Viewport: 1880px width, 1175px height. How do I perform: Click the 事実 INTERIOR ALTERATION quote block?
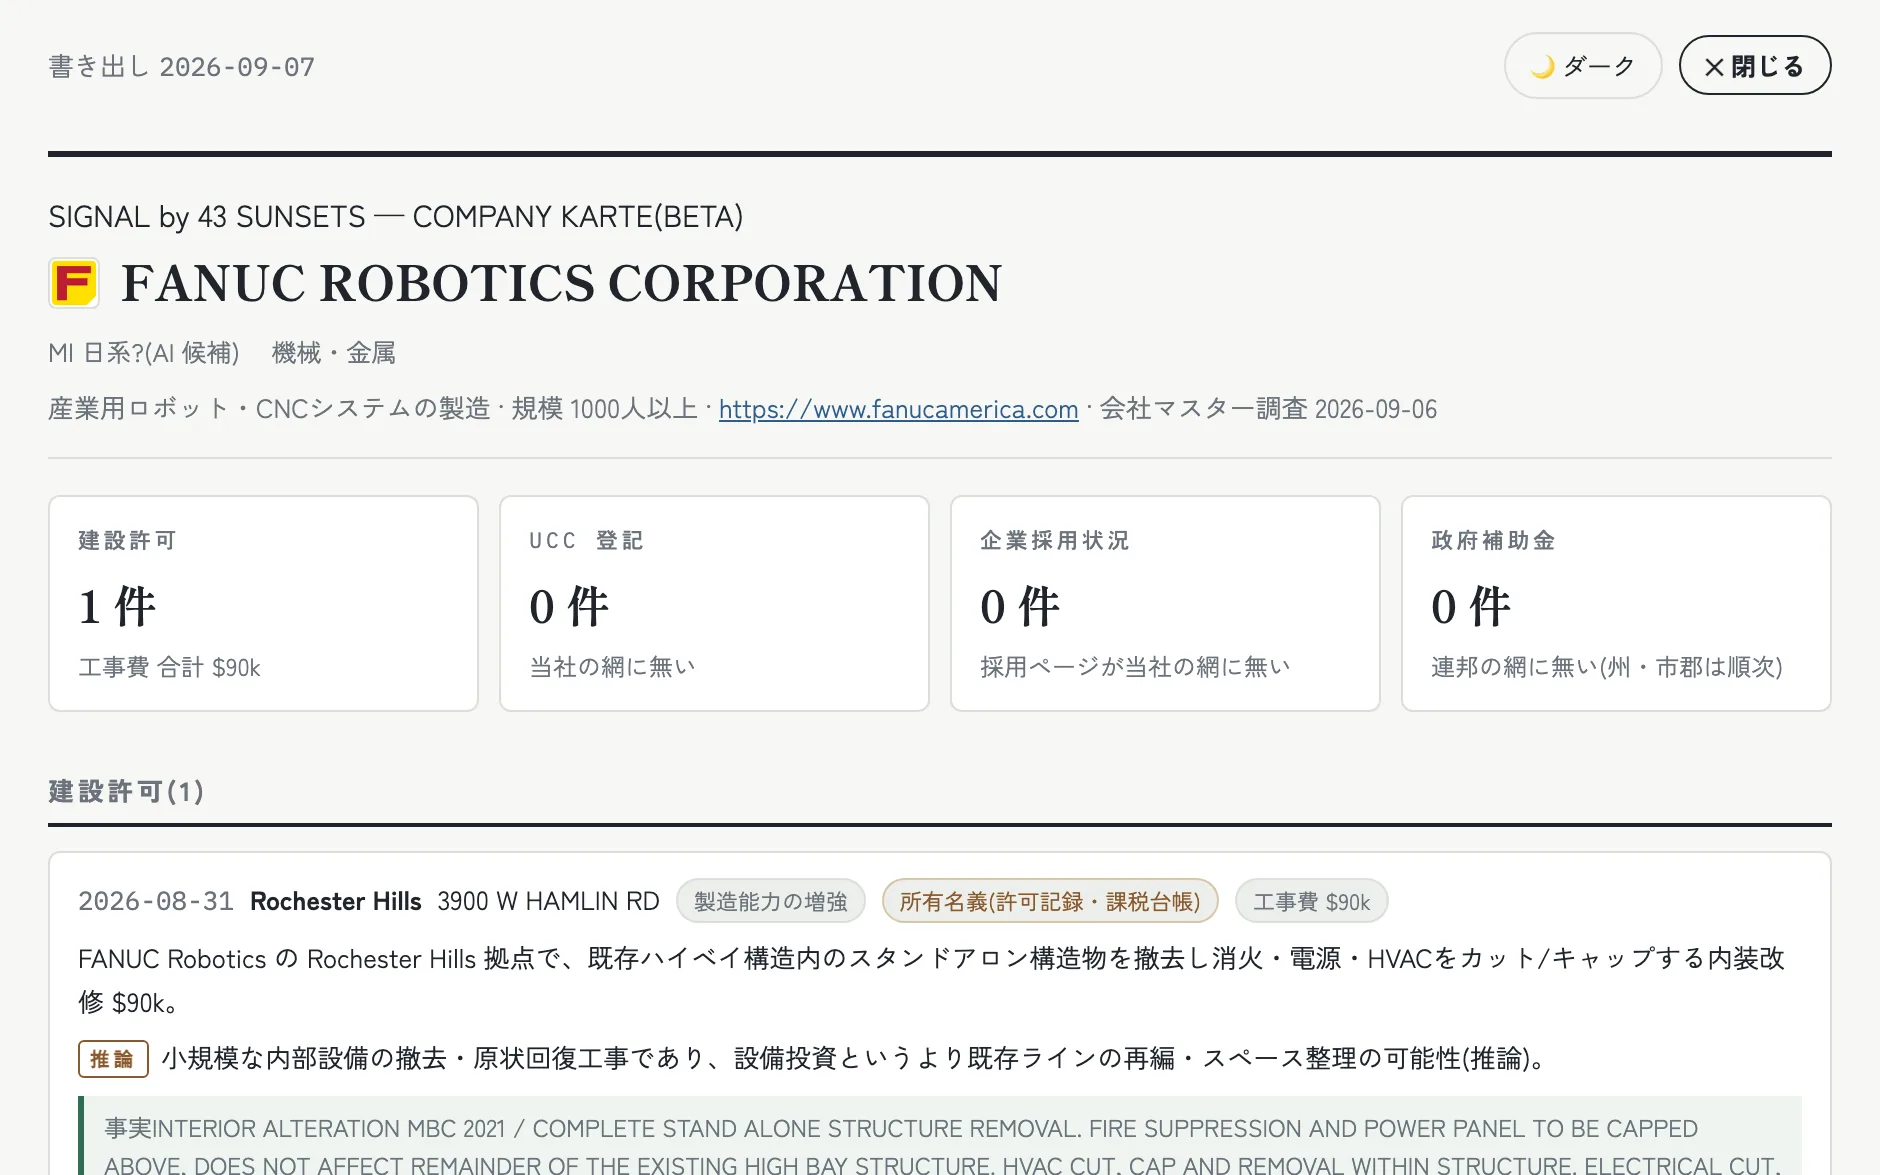940,1136
